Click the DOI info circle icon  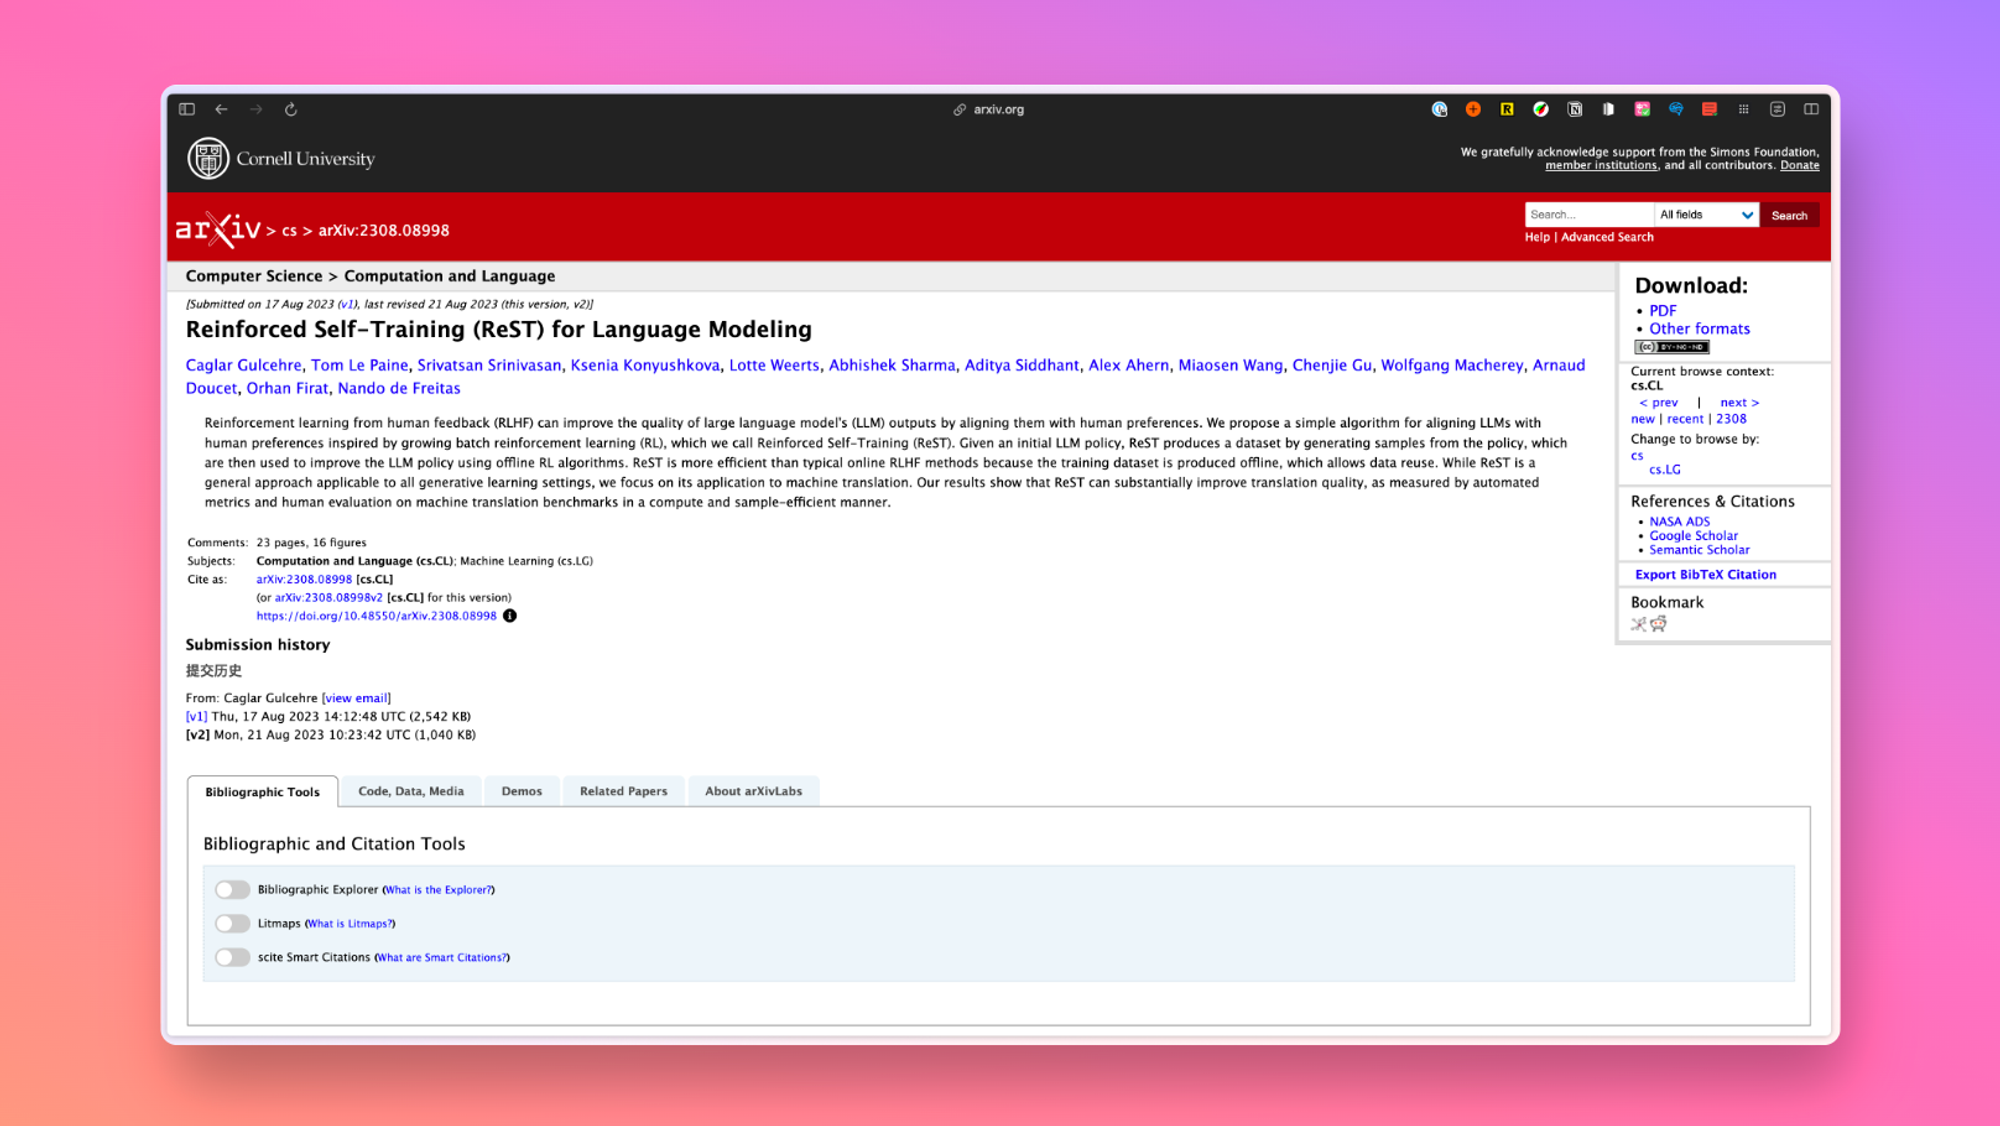510,616
